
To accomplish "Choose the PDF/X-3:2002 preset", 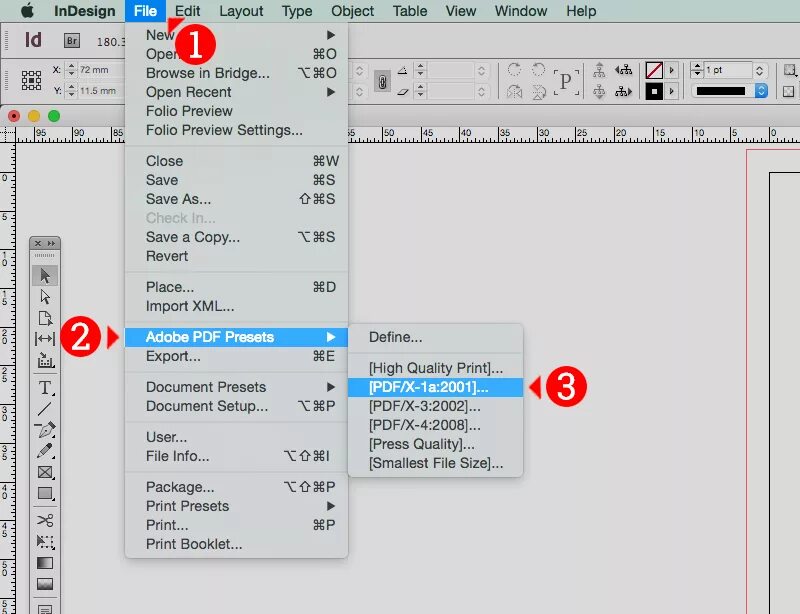I will point(435,406).
